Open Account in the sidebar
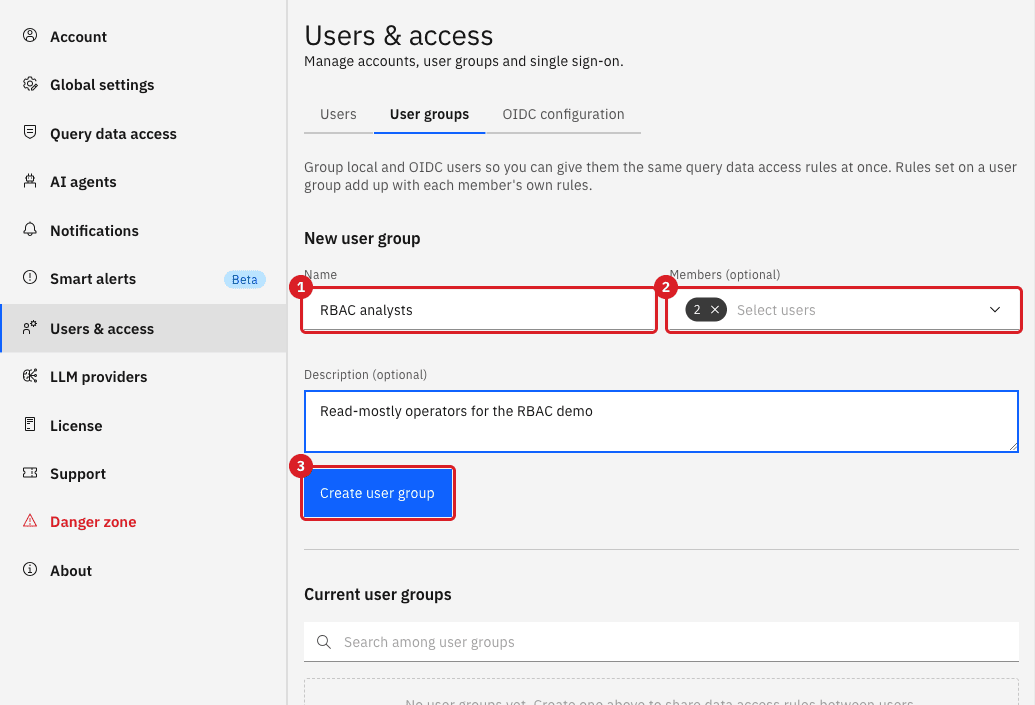The image size is (1035, 705). (143, 37)
